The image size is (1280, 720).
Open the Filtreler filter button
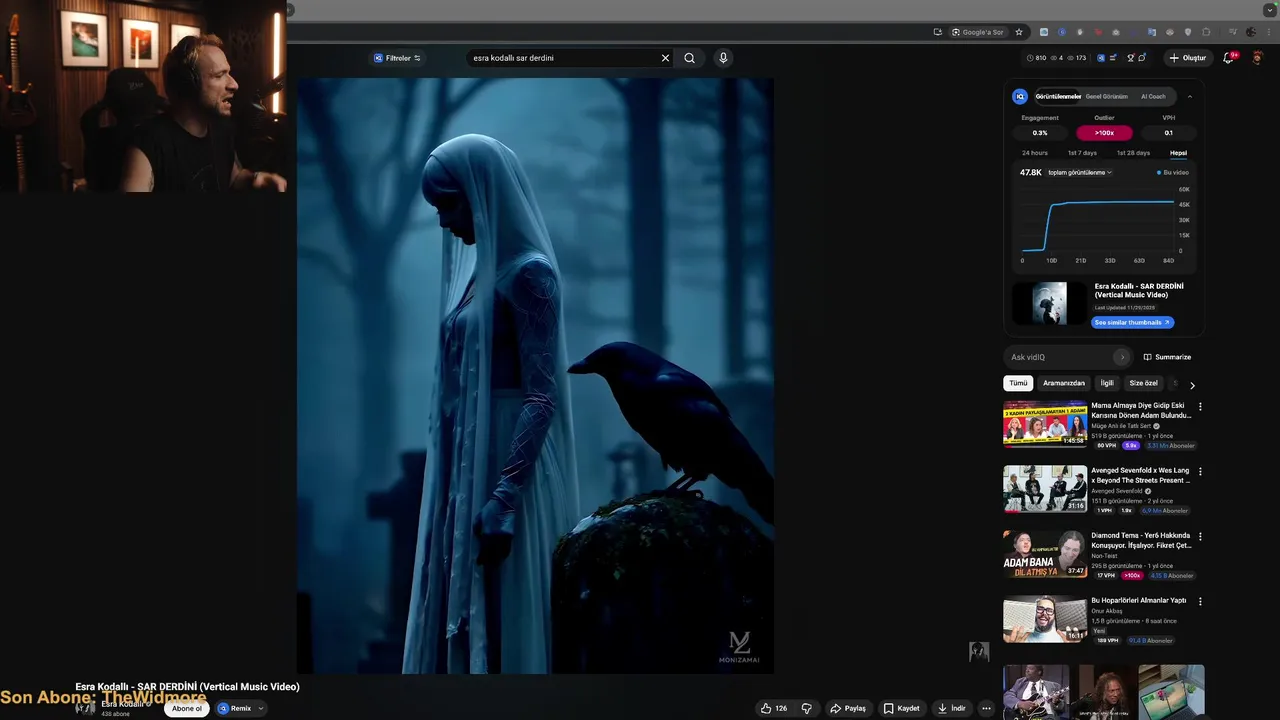point(397,58)
